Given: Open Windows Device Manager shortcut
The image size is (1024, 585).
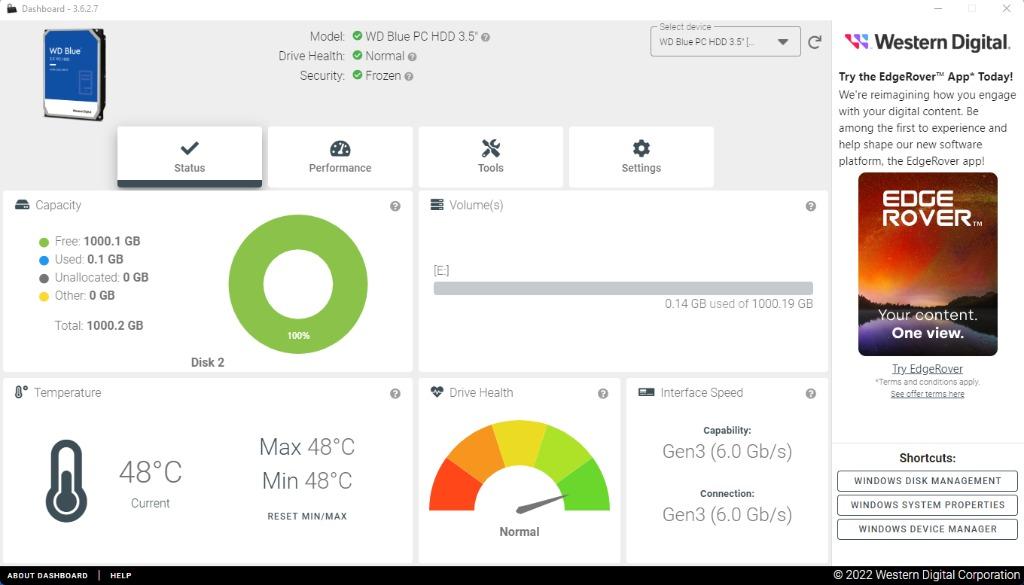Looking at the screenshot, I should click(927, 529).
